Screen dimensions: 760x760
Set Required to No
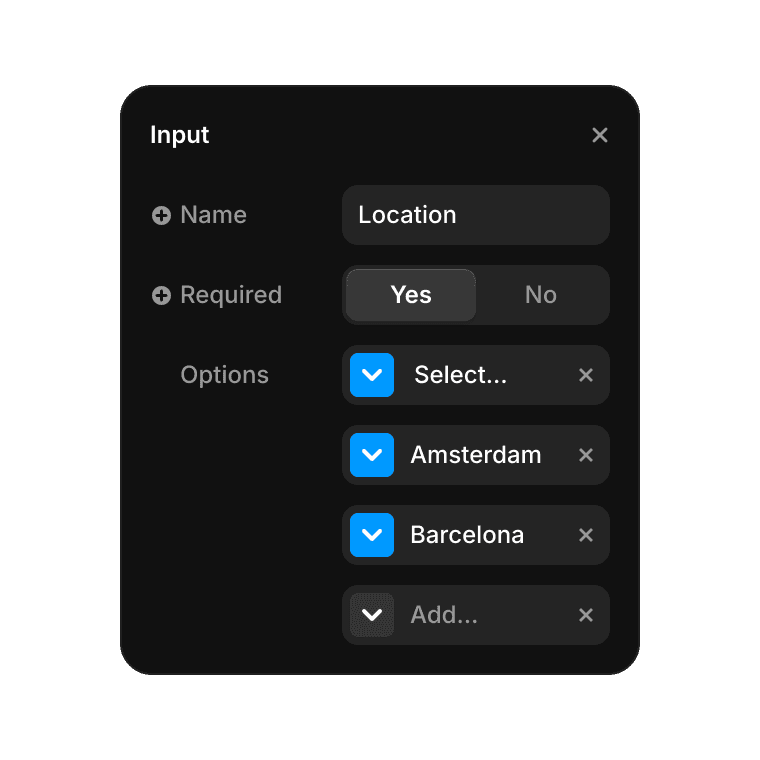tap(540, 295)
